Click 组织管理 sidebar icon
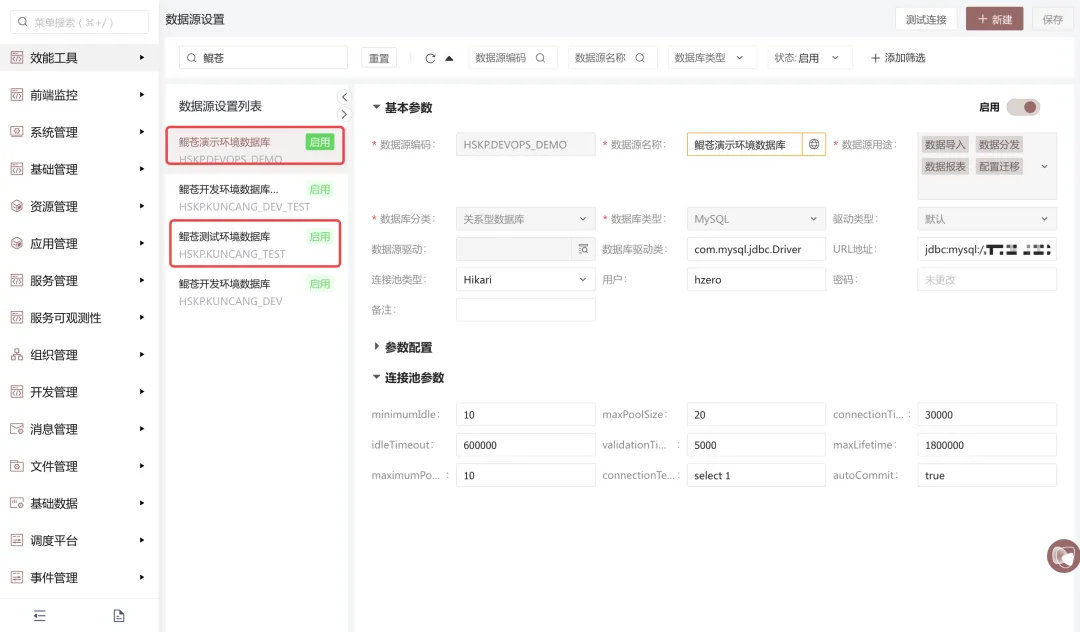 (17, 355)
